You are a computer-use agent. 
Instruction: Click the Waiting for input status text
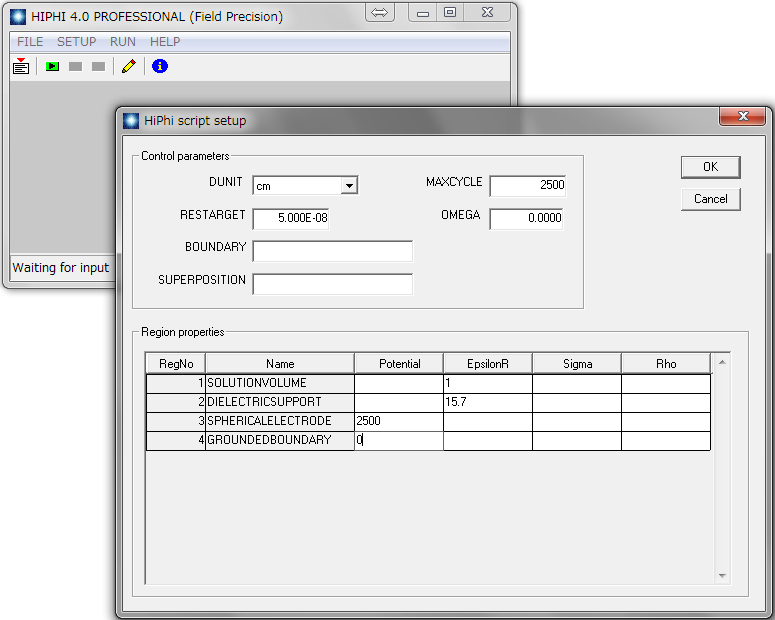(x=60, y=267)
